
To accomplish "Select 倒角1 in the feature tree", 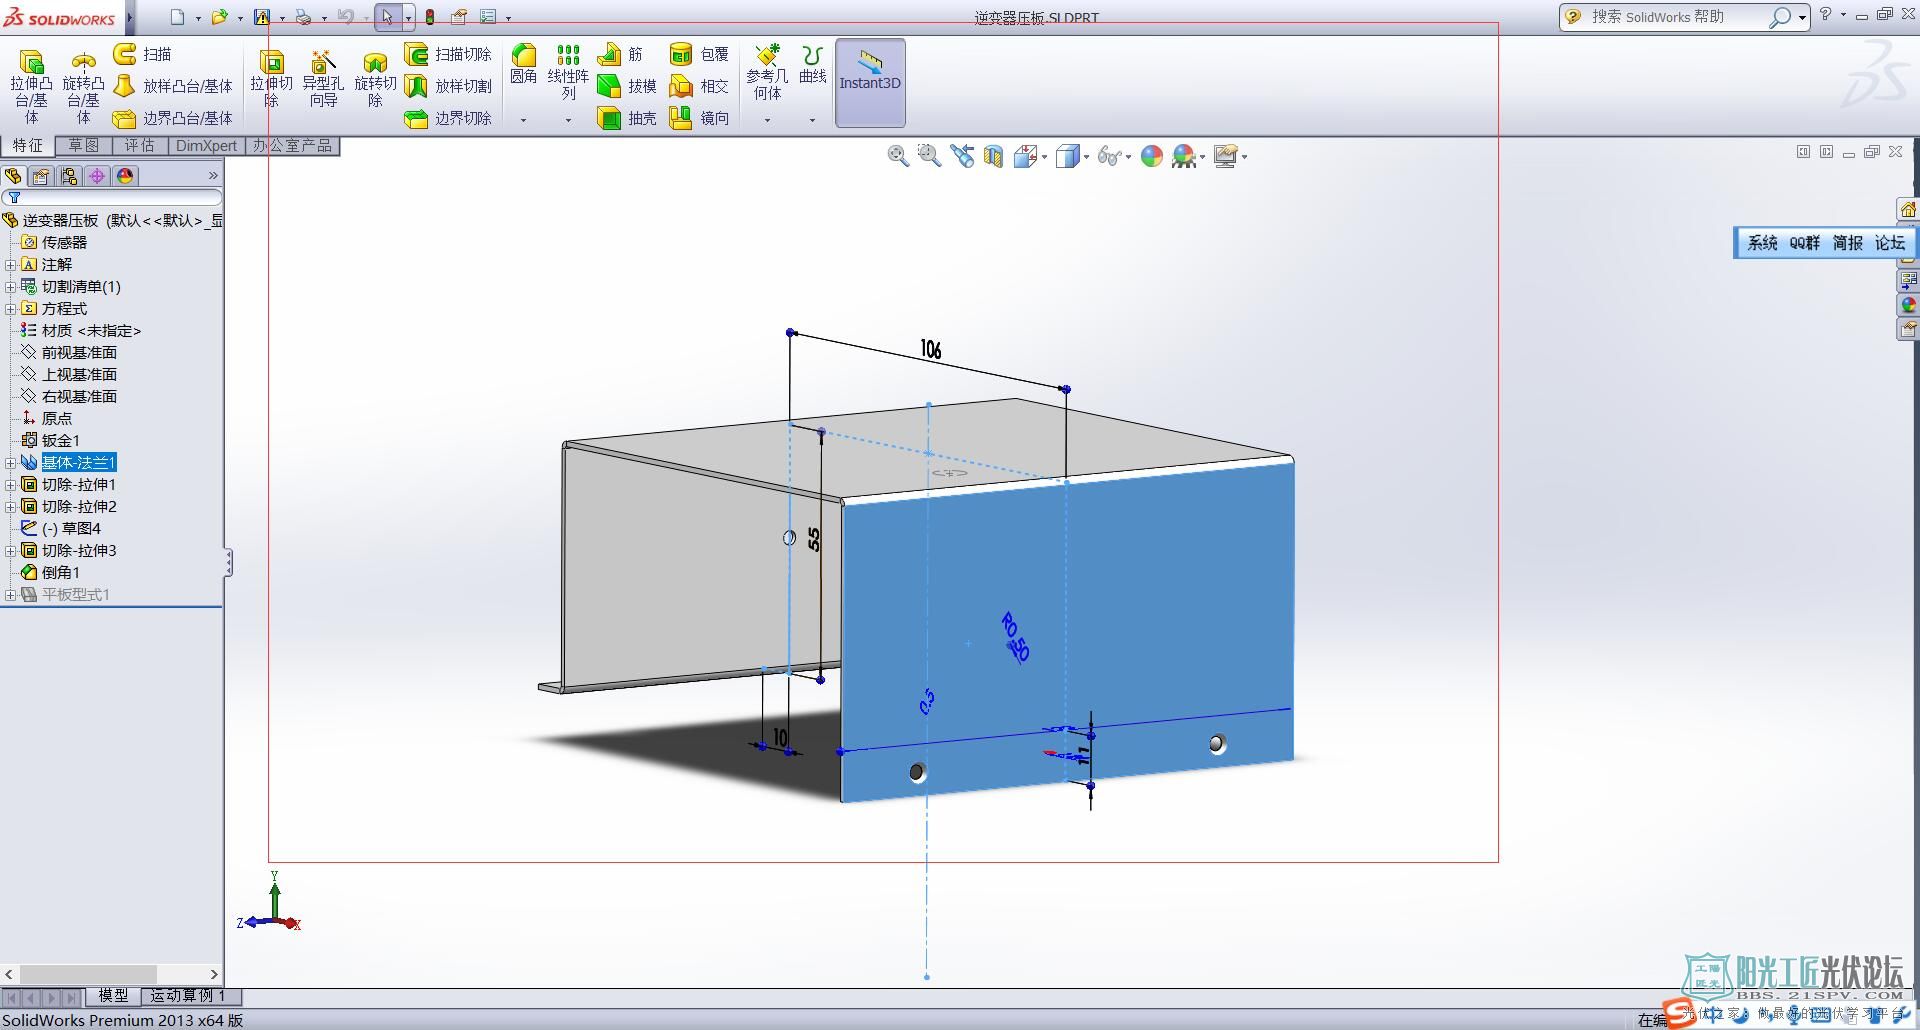I will (x=60, y=573).
